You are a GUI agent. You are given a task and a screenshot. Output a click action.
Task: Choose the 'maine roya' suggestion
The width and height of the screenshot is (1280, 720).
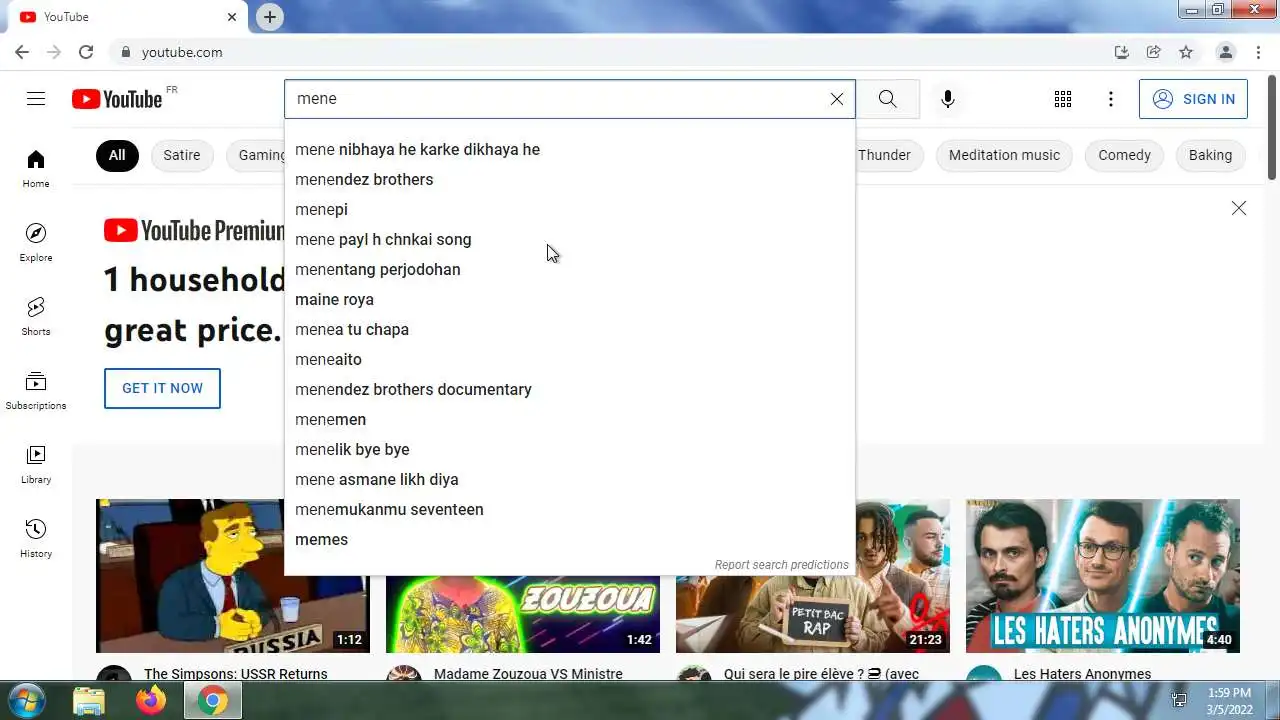[570, 300]
